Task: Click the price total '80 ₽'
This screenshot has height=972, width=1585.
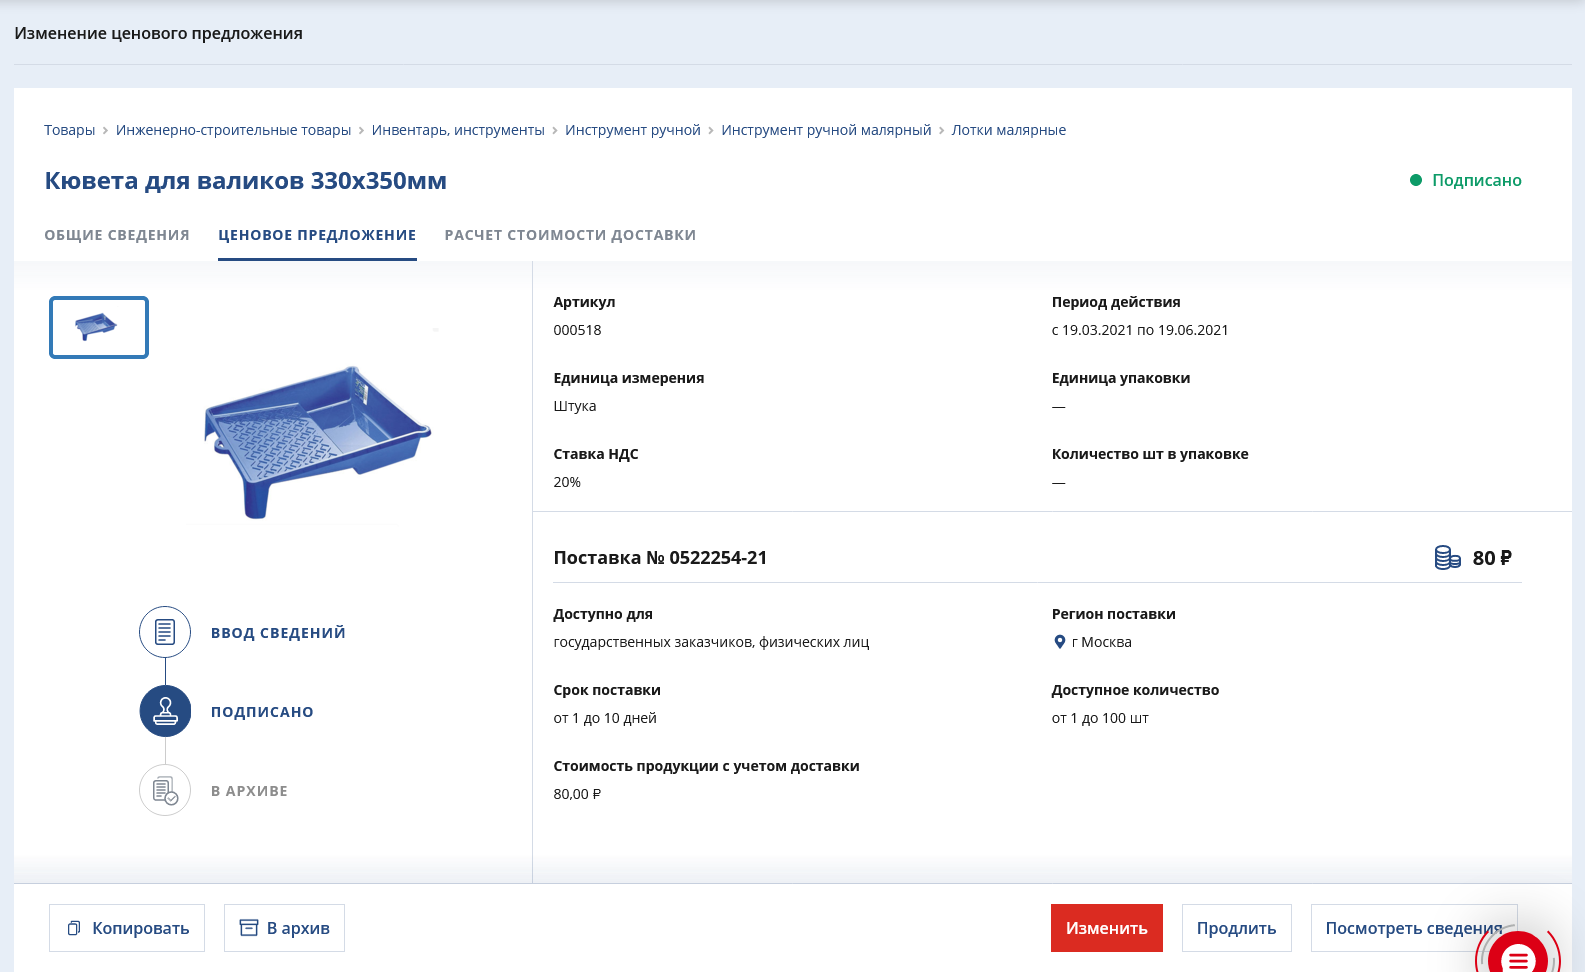Action: point(1492,558)
